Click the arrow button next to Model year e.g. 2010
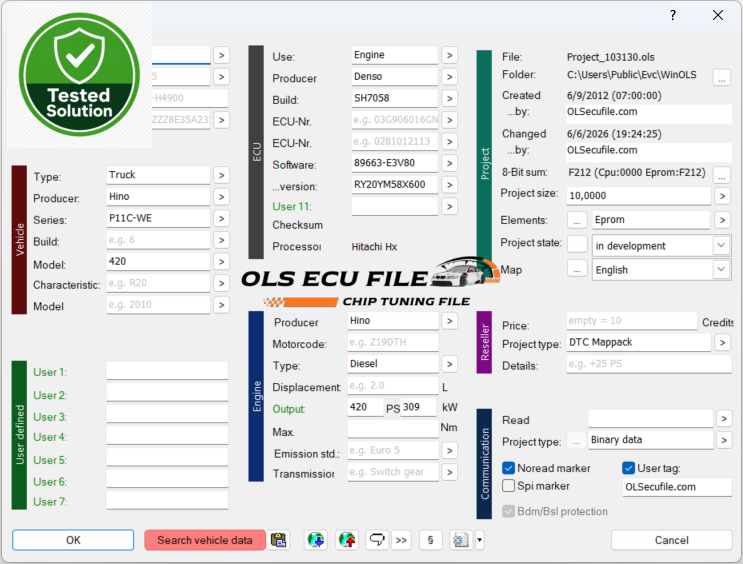 (221, 305)
